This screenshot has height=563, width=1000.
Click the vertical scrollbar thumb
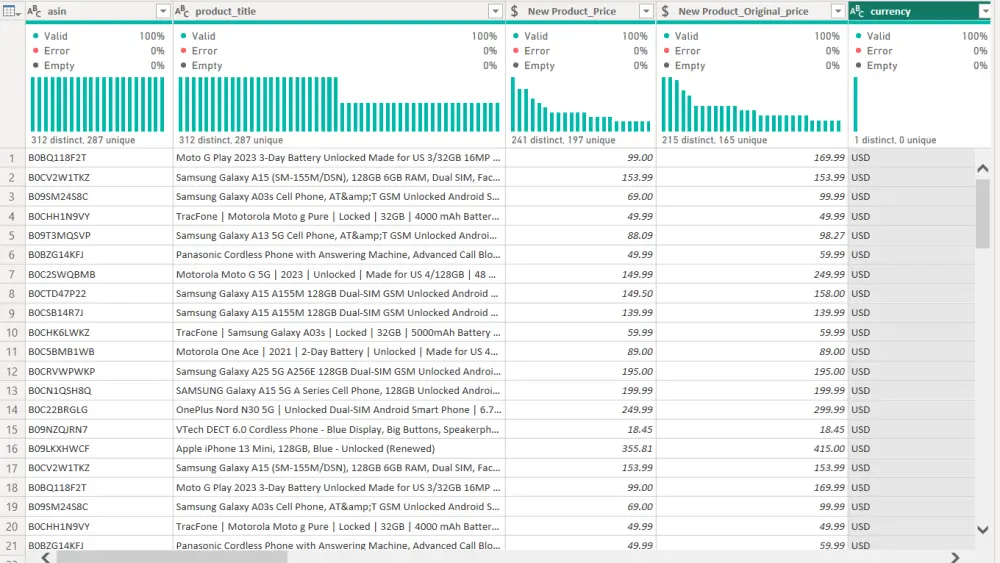pyautogui.click(x=983, y=212)
